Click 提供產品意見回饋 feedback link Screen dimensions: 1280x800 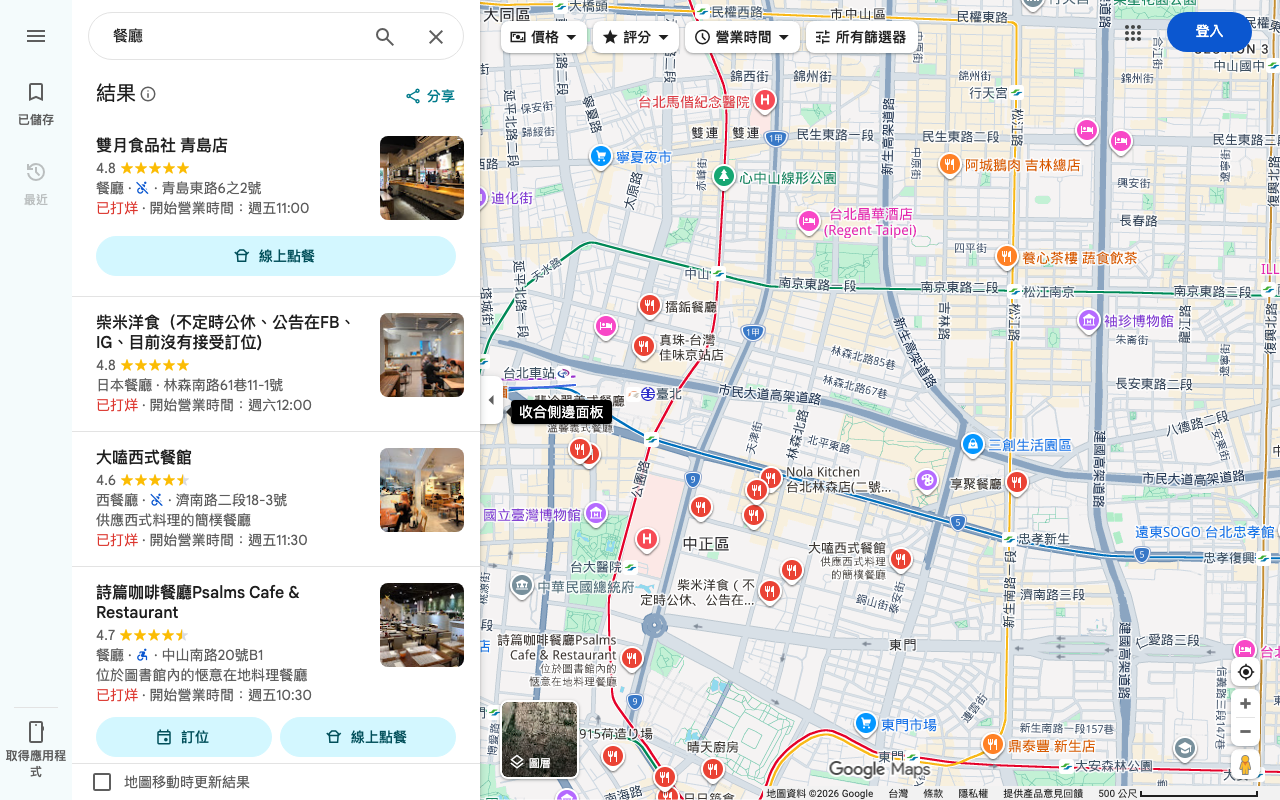coord(1043,793)
